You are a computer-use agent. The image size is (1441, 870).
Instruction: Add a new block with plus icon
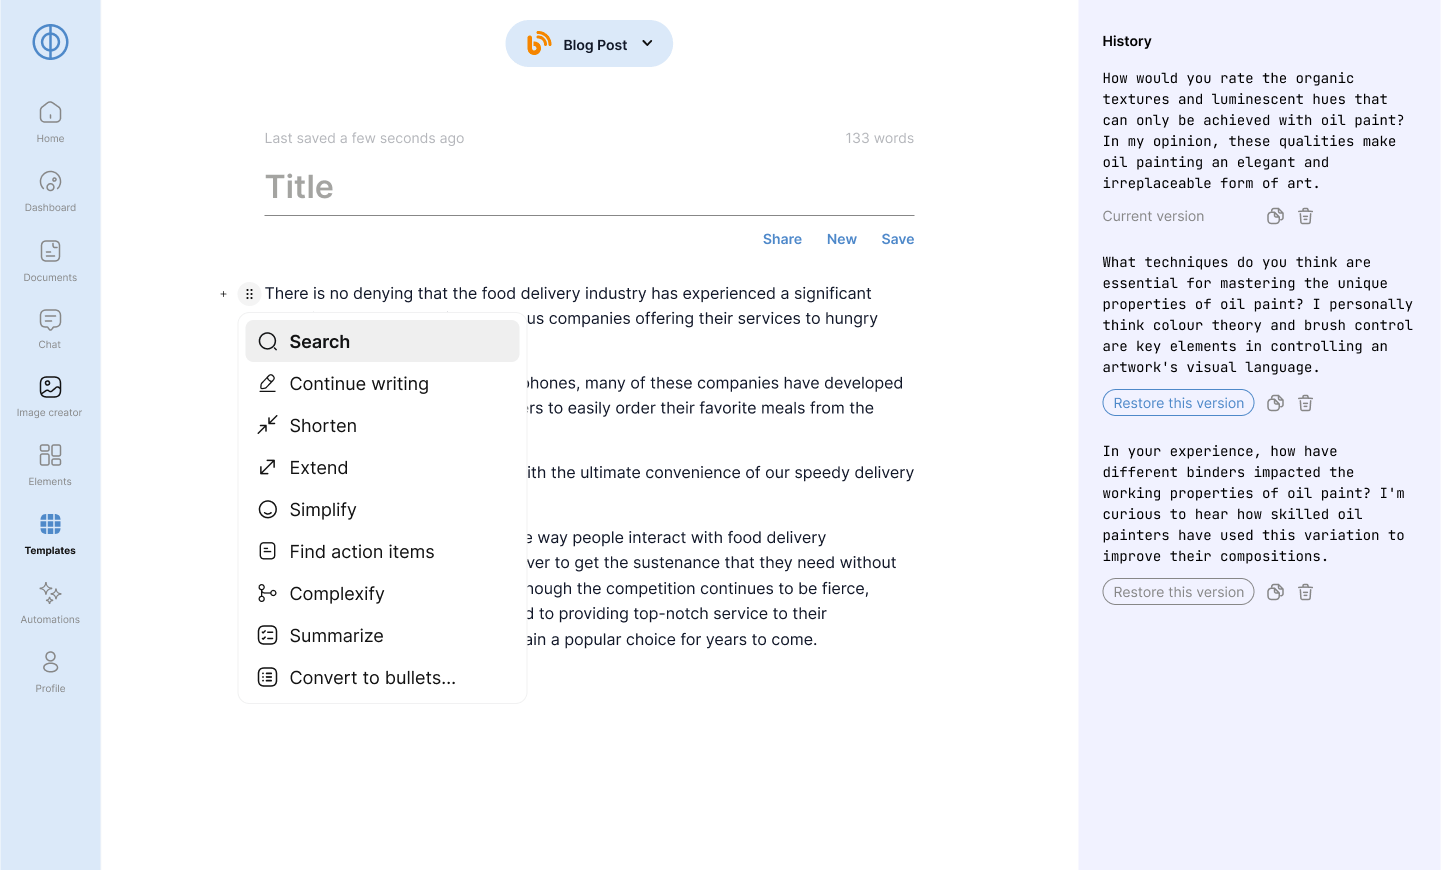click(223, 294)
